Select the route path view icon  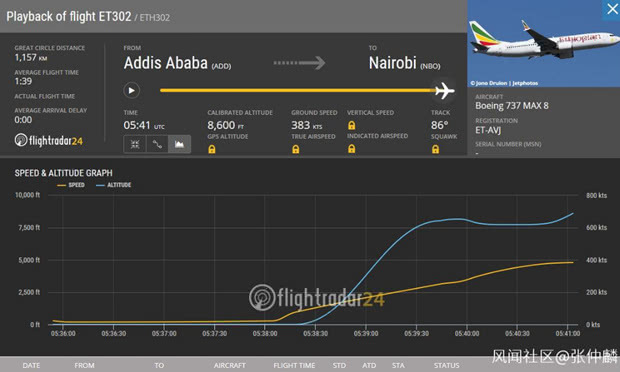tap(157, 144)
